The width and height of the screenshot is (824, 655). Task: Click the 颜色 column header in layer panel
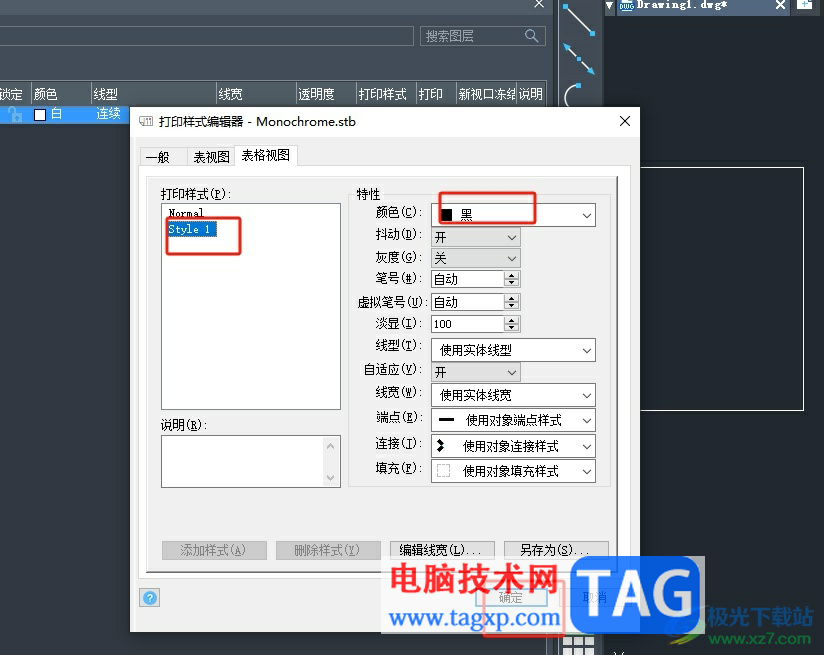pyautogui.click(x=61, y=94)
